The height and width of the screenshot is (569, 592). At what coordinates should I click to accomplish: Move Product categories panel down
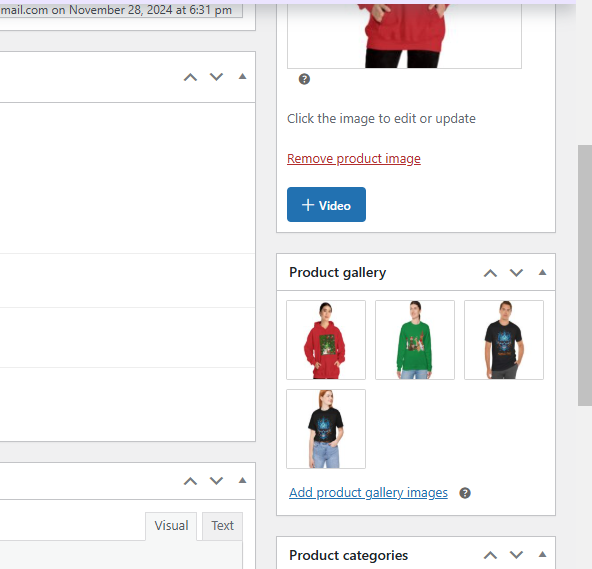(516, 555)
